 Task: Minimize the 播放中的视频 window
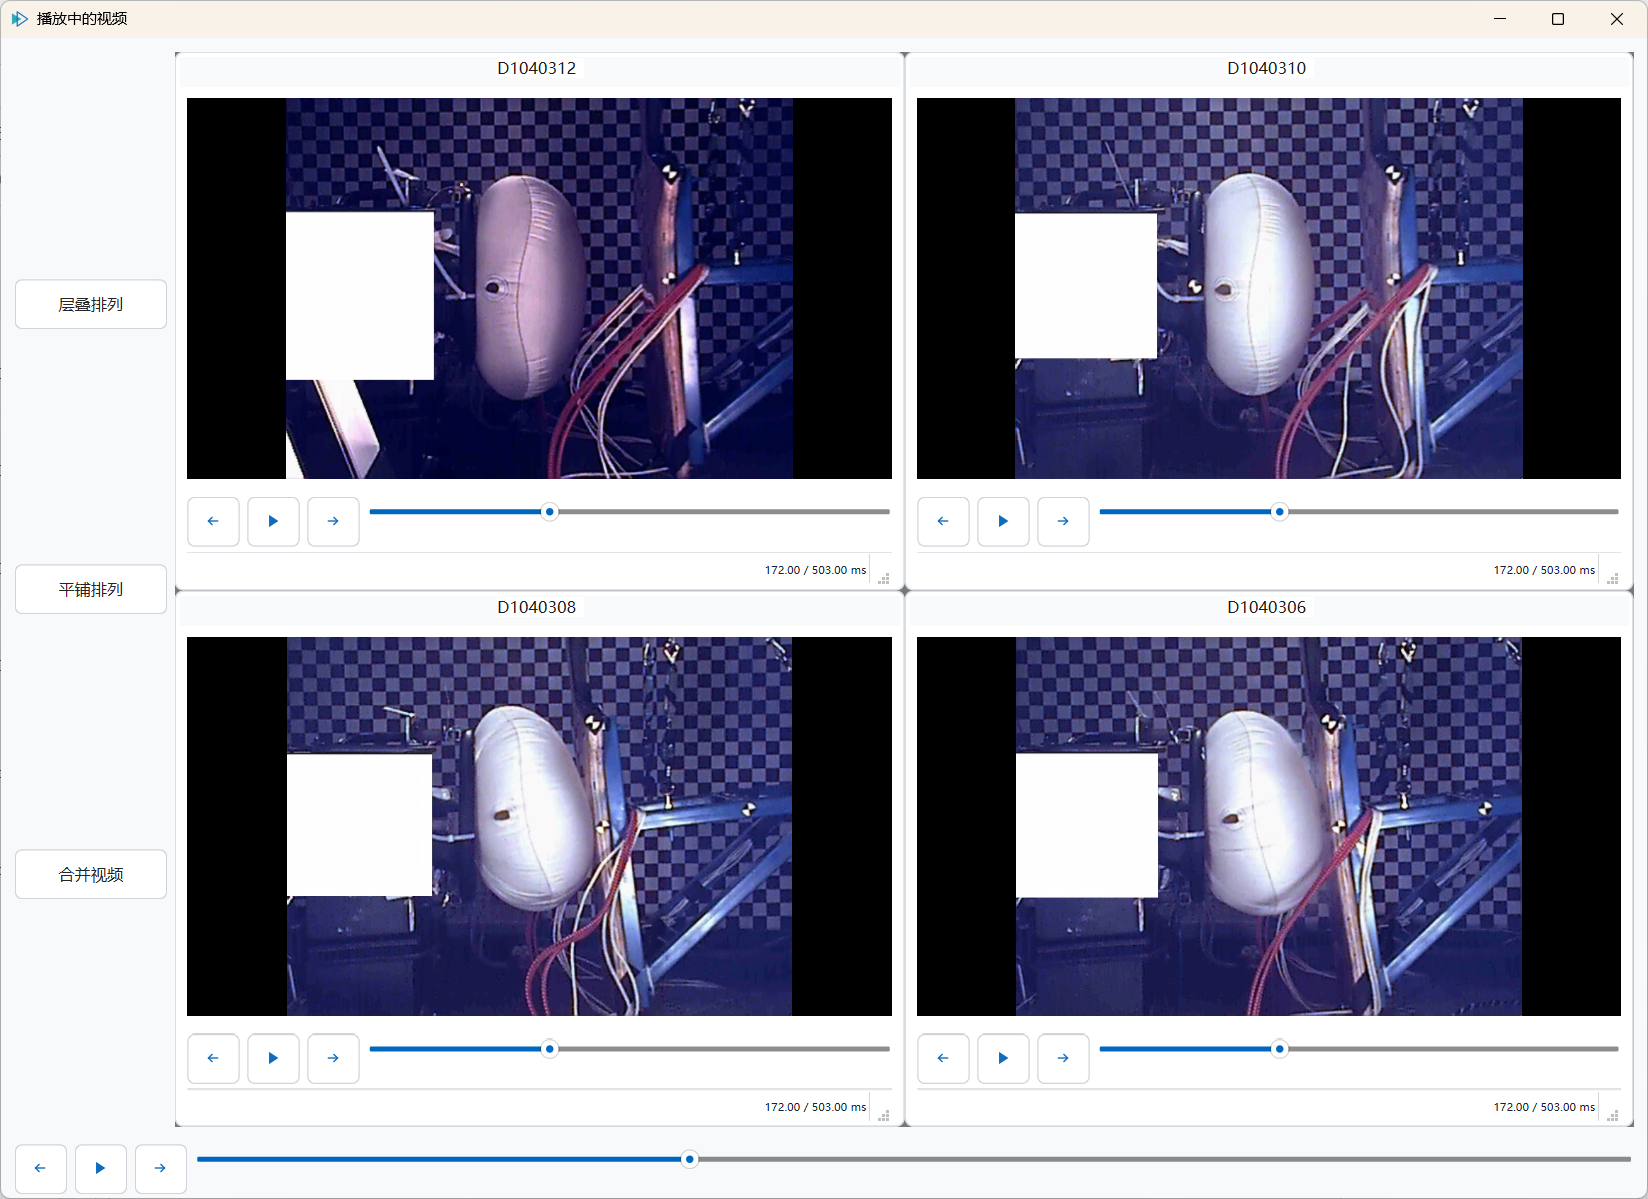coord(1500,19)
